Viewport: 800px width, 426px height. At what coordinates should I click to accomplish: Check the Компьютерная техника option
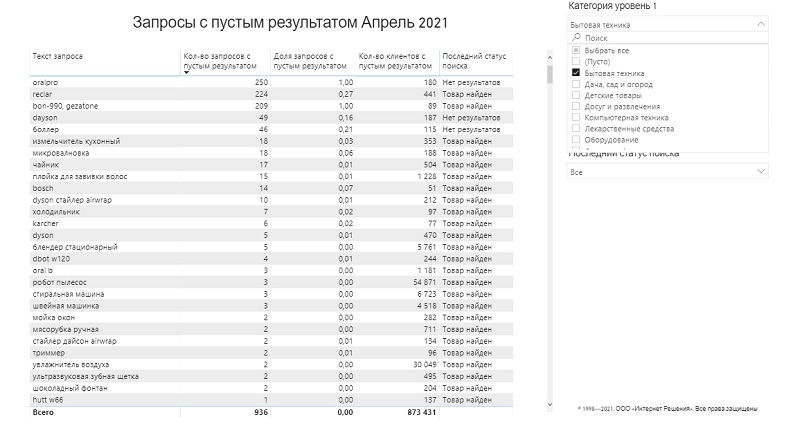pos(576,117)
